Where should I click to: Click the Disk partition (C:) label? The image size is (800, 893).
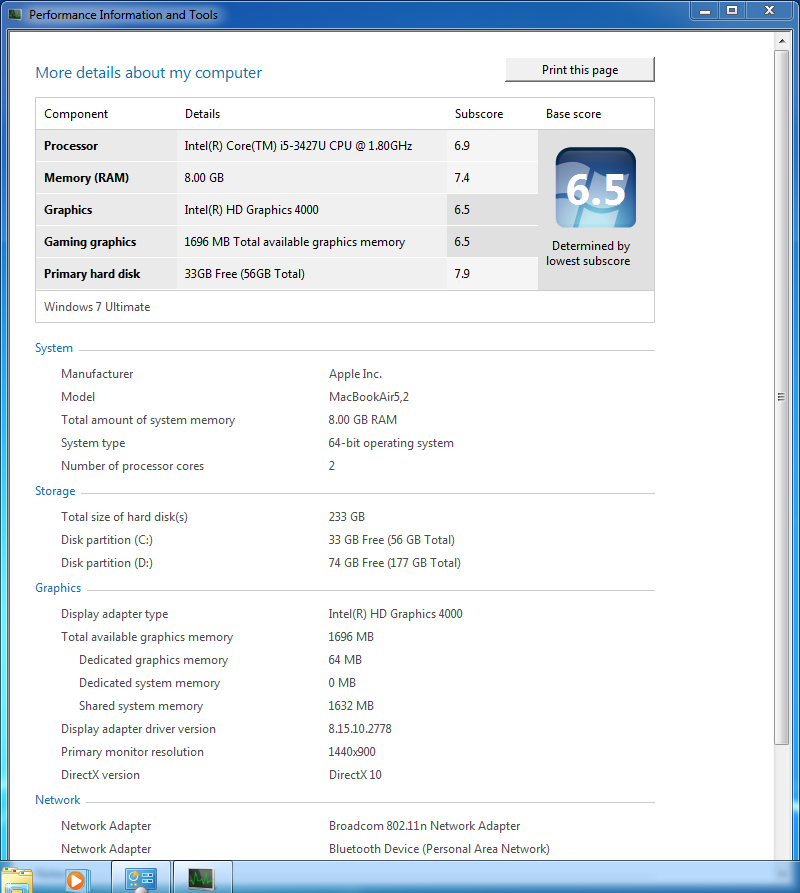pos(106,540)
